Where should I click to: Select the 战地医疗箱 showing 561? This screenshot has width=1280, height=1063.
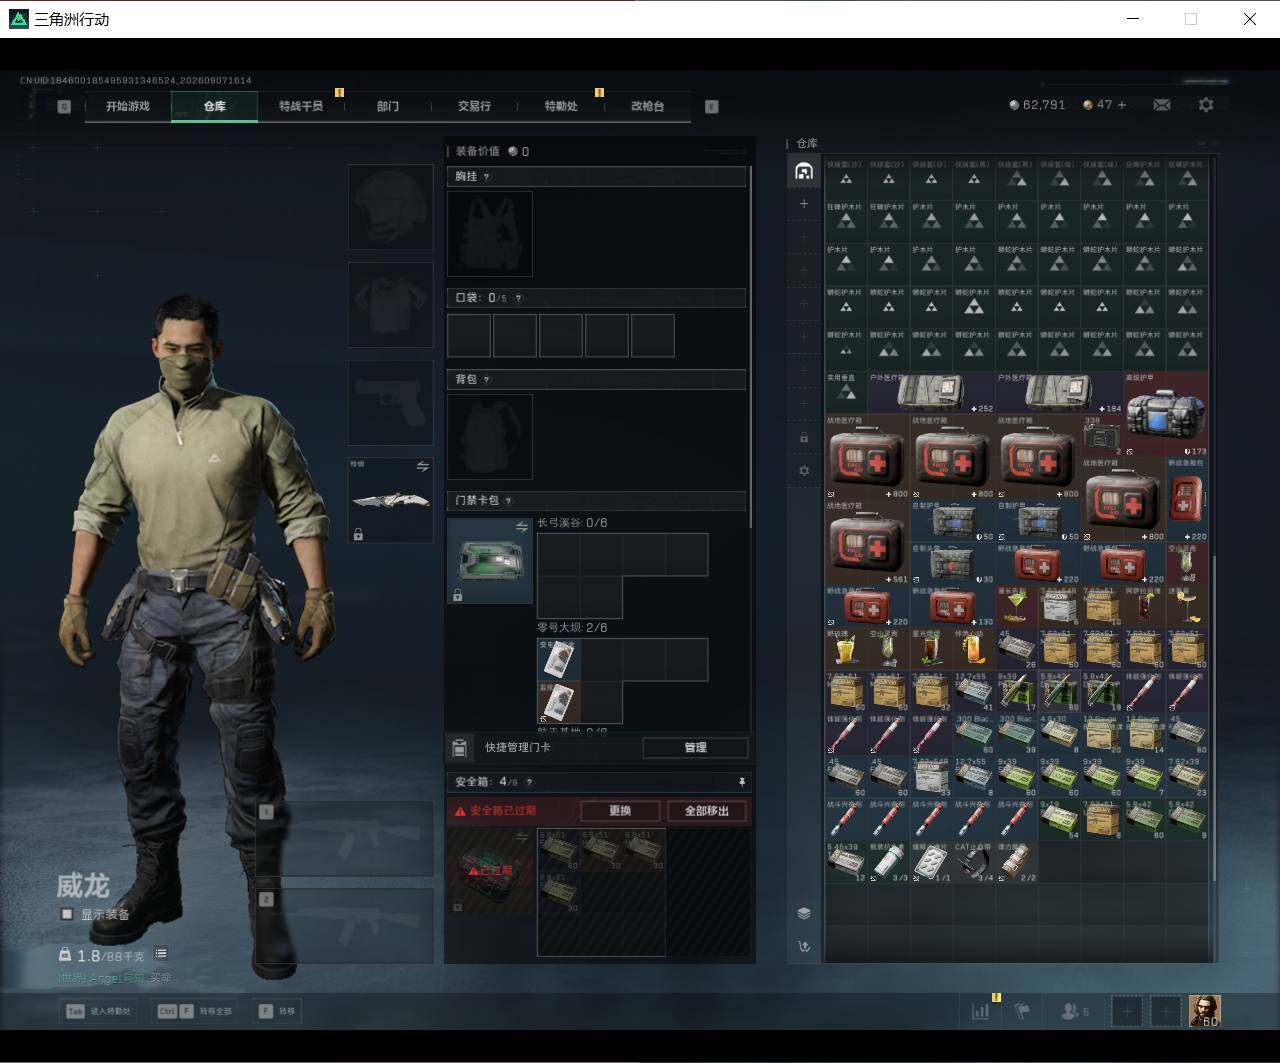867,542
